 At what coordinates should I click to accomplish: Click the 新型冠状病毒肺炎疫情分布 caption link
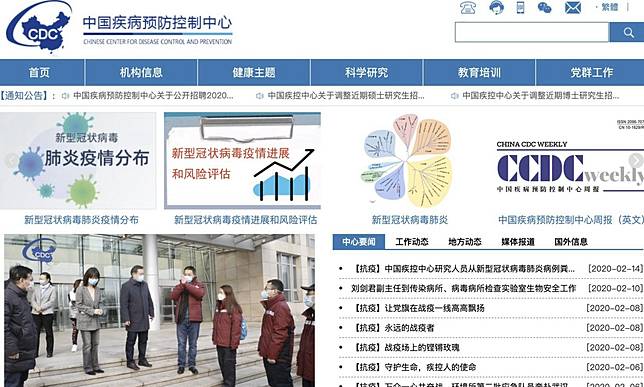[81, 220]
